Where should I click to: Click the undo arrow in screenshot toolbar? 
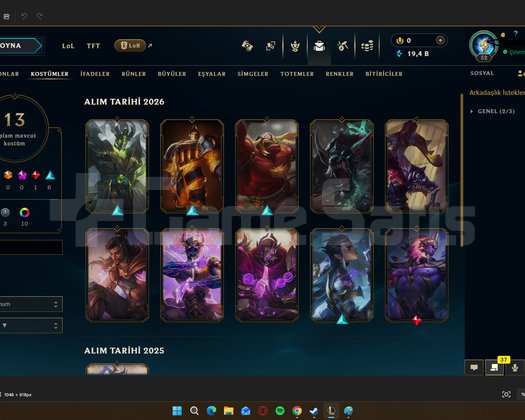click(x=24, y=16)
